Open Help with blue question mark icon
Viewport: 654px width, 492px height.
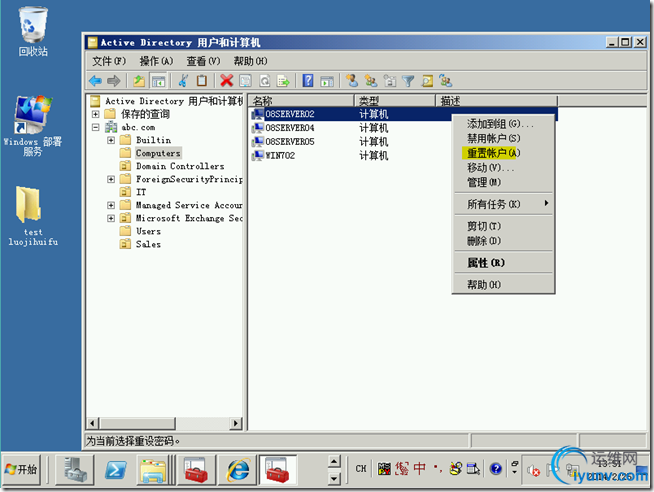(308, 80)
